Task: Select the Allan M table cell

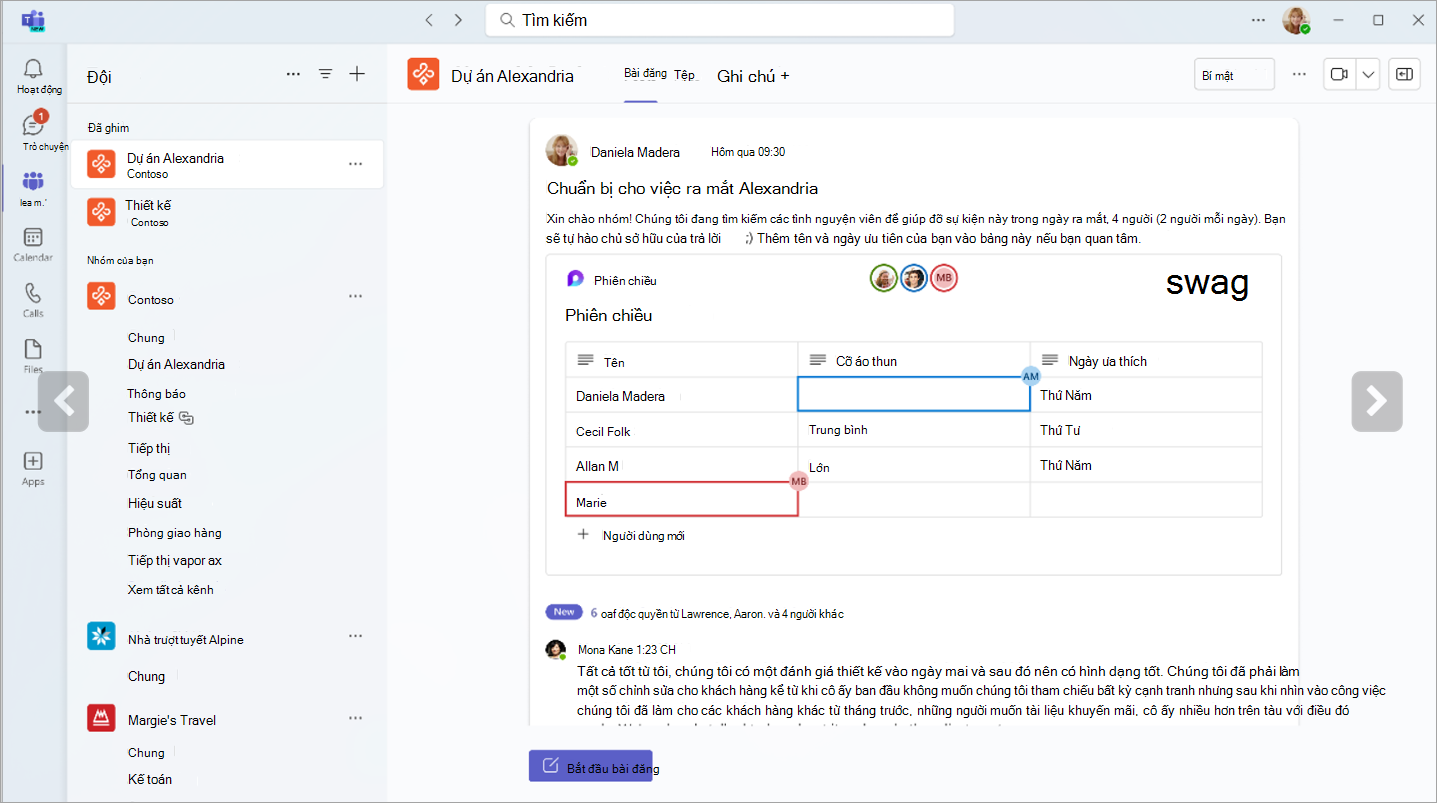Action: click(682, 465)
